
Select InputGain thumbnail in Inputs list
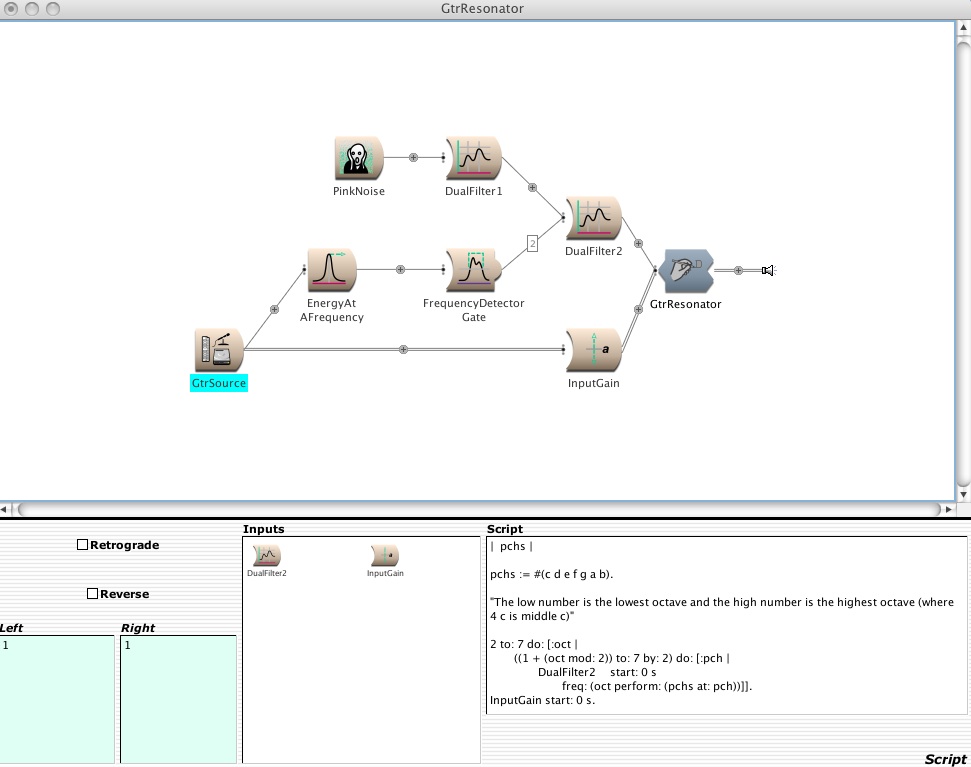(x=385, y=556)
